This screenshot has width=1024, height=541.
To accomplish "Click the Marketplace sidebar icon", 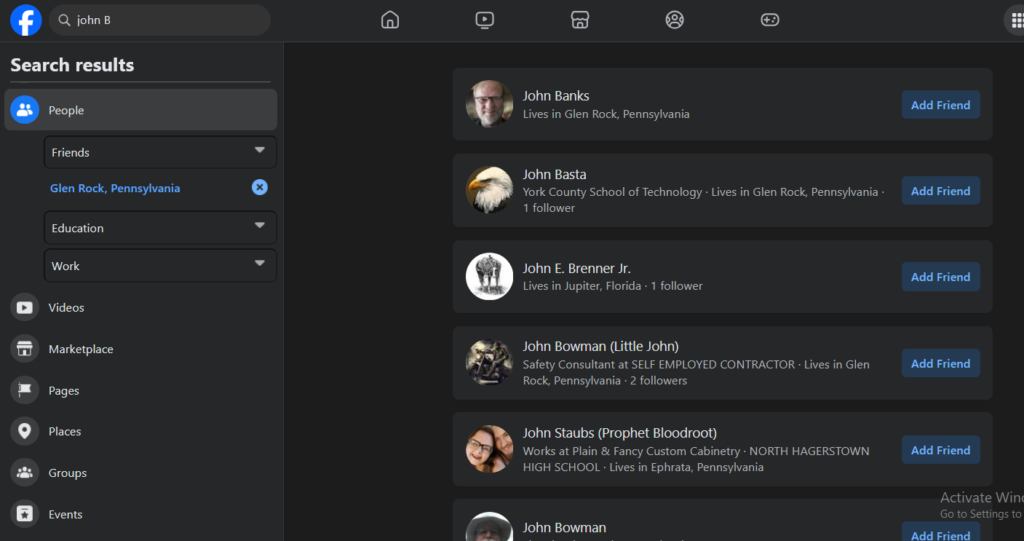I will (25, 349).
